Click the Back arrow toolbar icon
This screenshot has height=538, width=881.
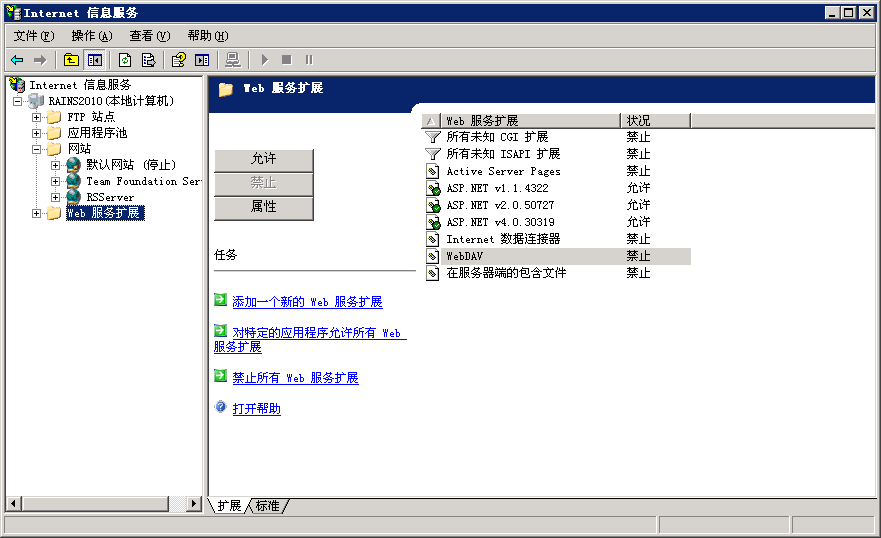[x=17, y=60]
